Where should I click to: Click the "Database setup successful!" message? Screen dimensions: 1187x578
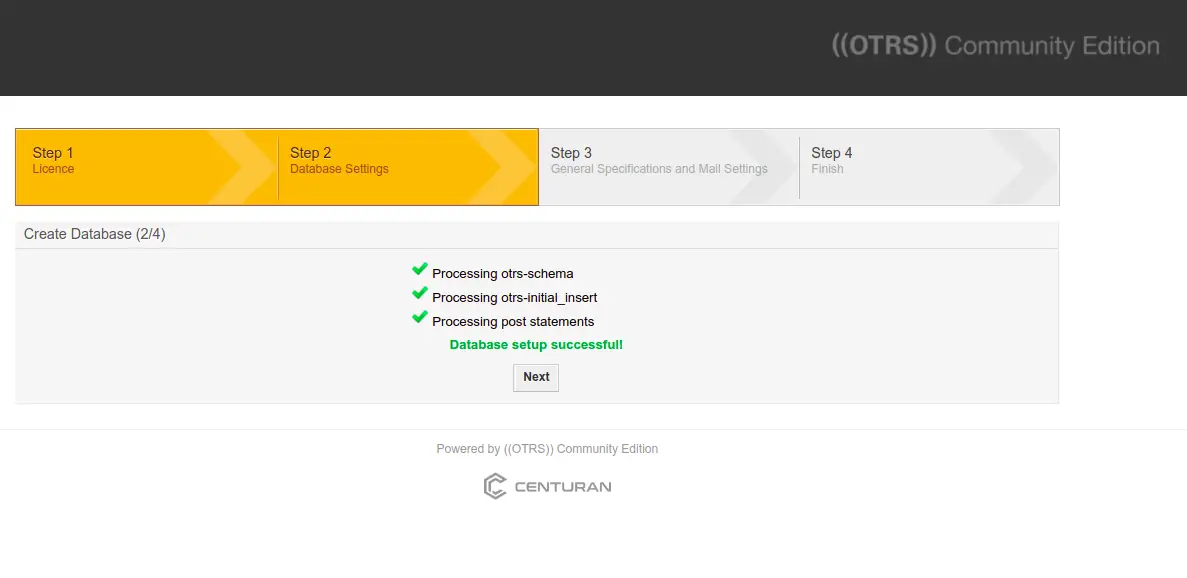[x=536, y=345]
